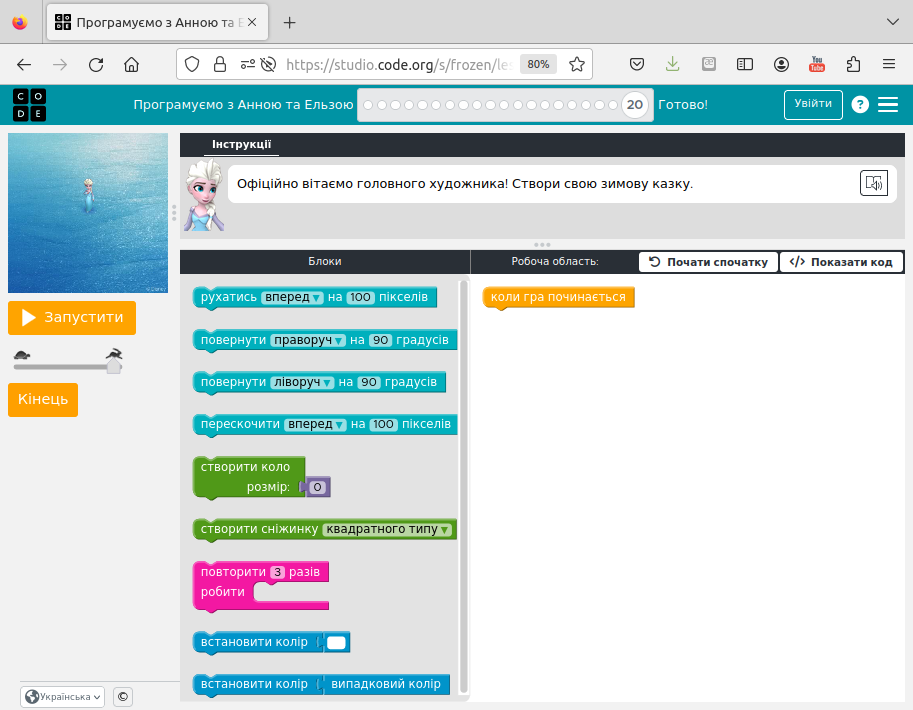This screenshot has width=913, height=710.
Task: Click the Code.org logo
Action: (x=29, y=105)
